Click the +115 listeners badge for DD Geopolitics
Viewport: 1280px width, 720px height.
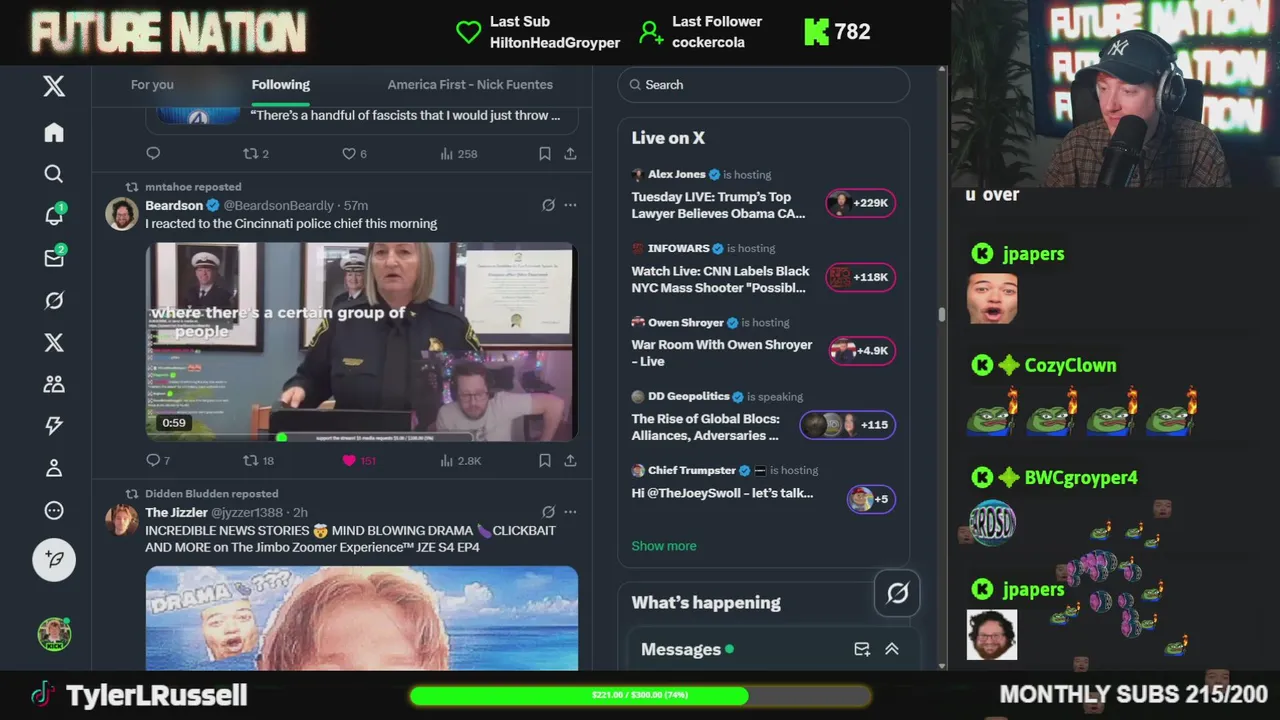pyautogui.click(x=848, y=425)
